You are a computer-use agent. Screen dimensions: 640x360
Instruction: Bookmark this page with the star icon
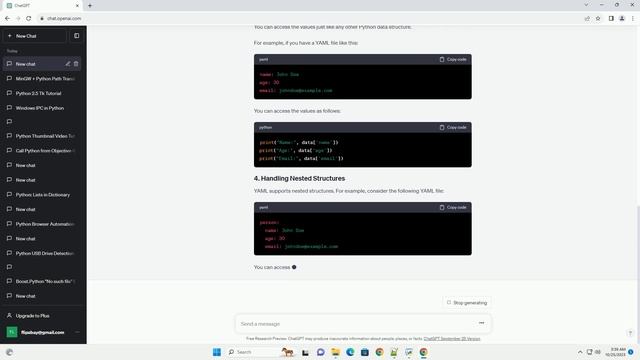click(x=598, y=18)
